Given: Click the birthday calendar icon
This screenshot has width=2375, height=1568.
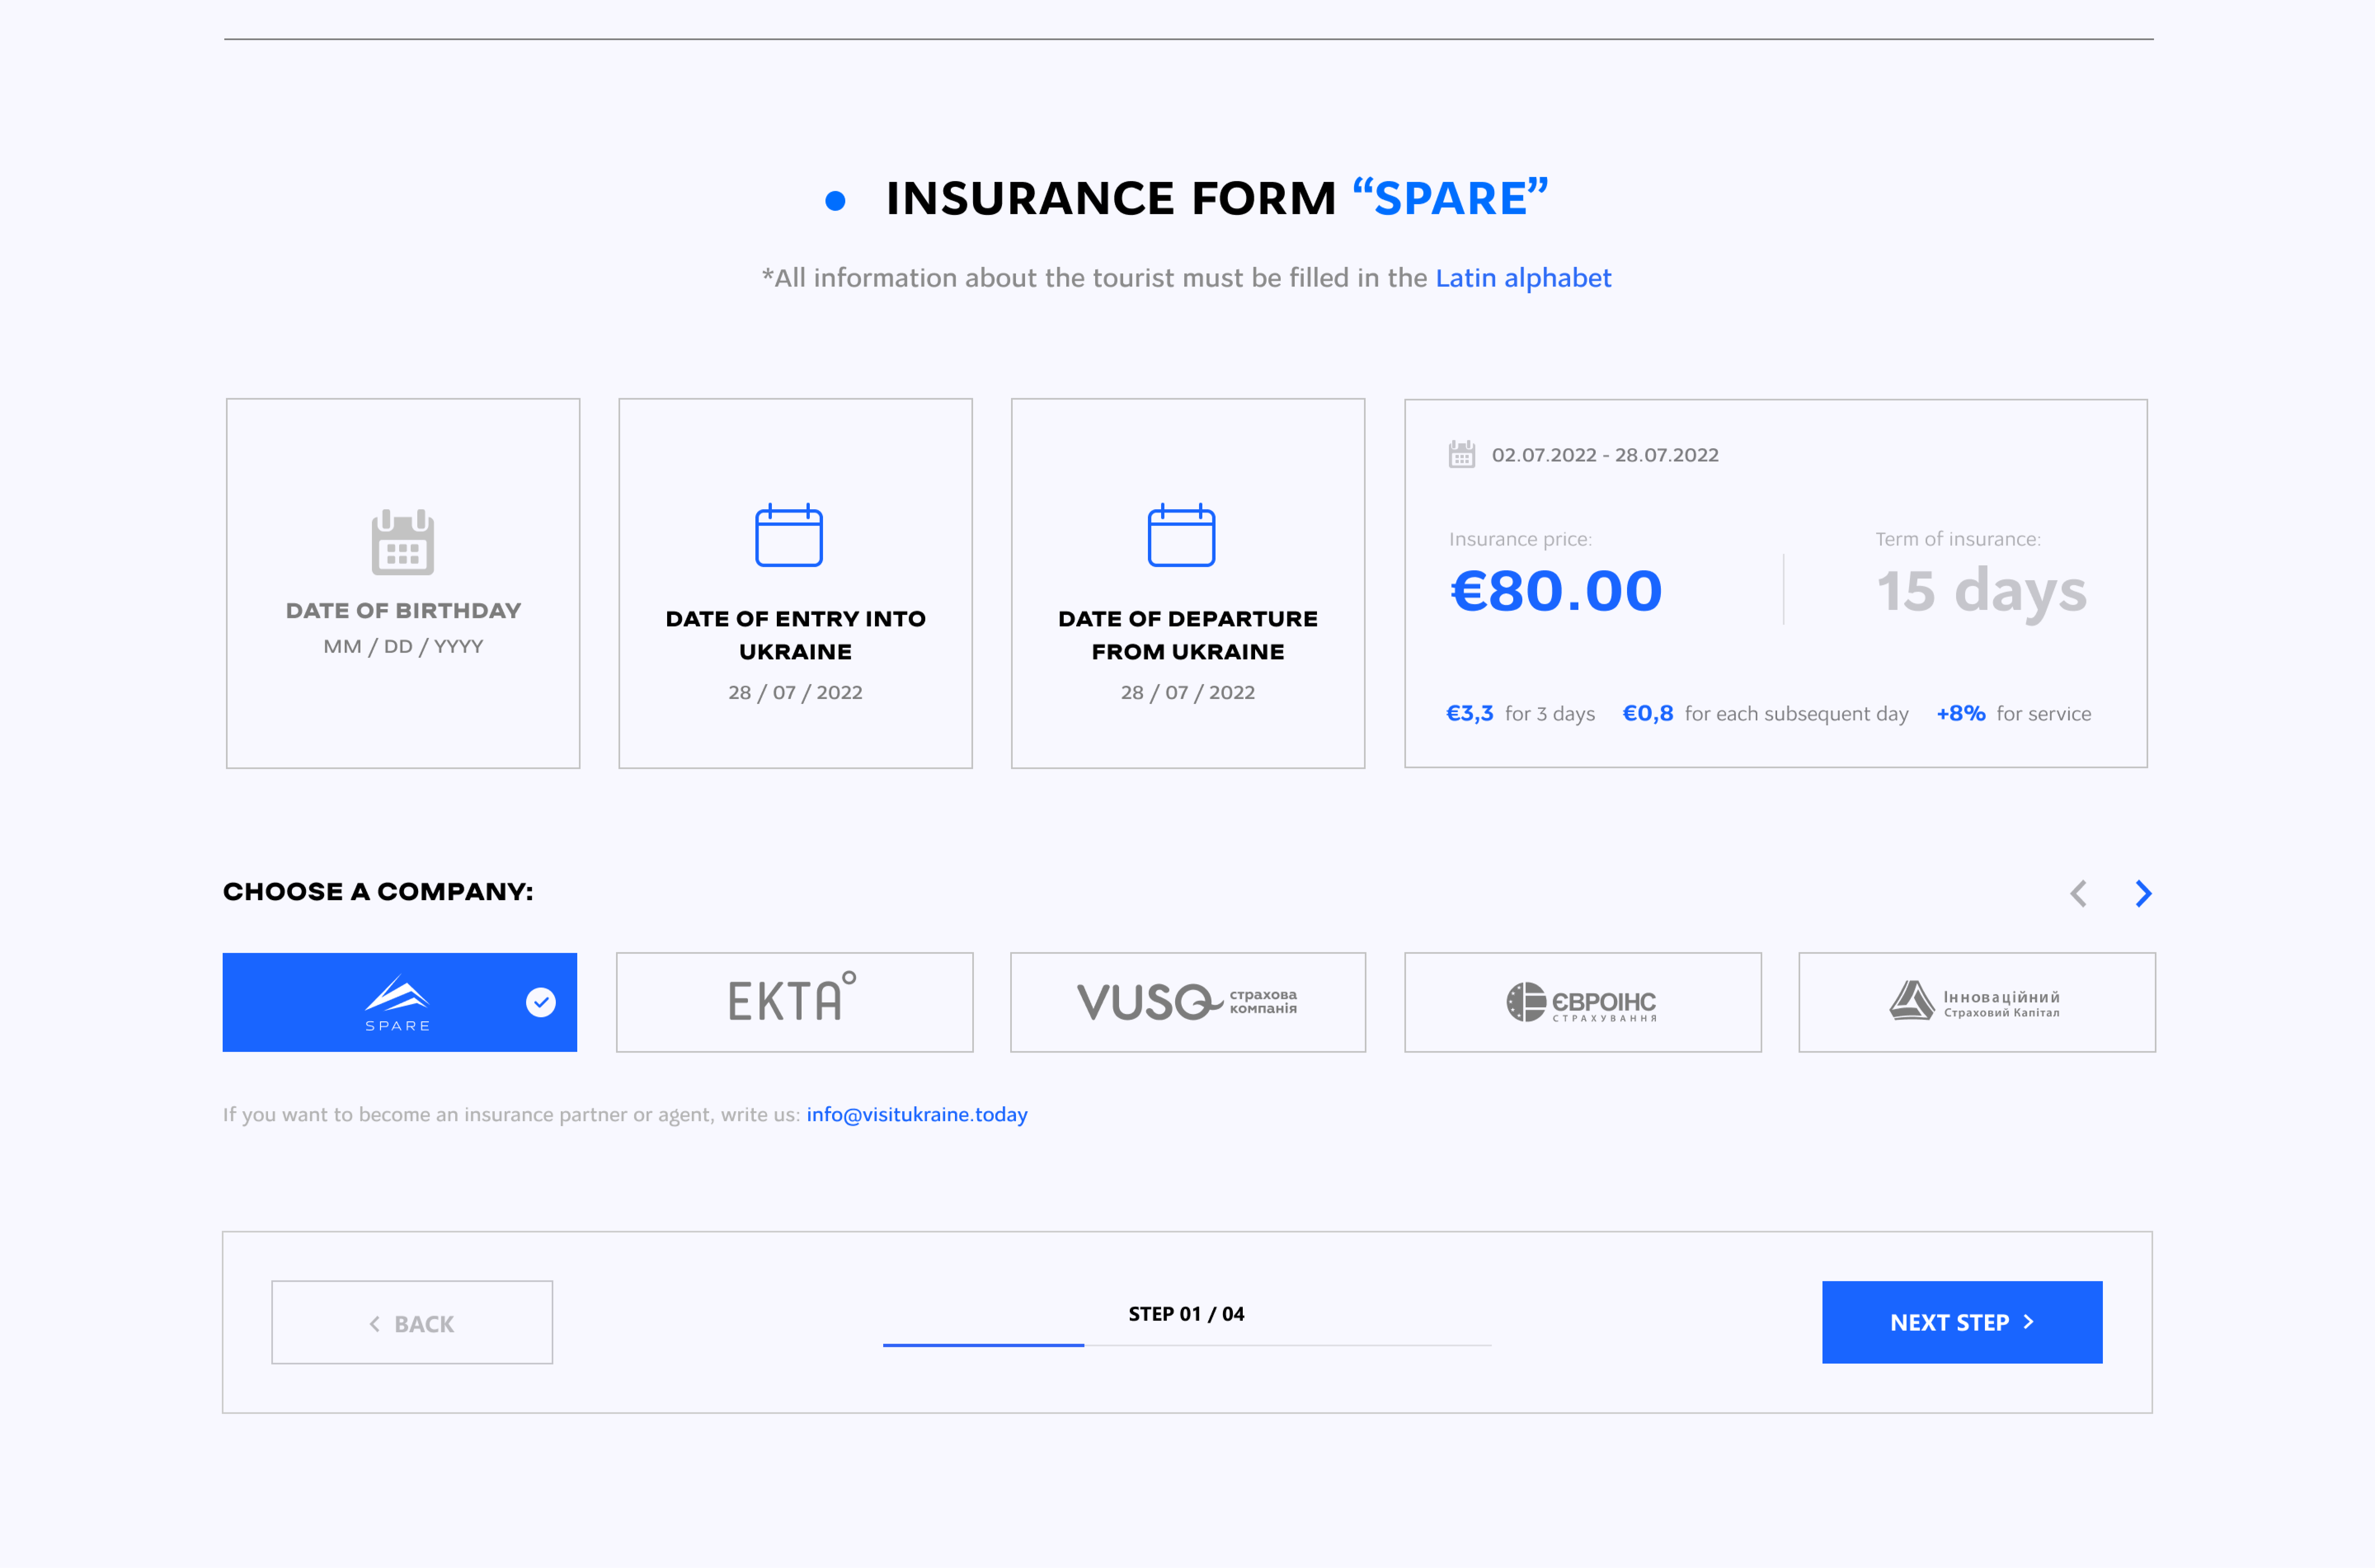Looking at the screenshot, I should pyautogui.click(x=402, y=542).
